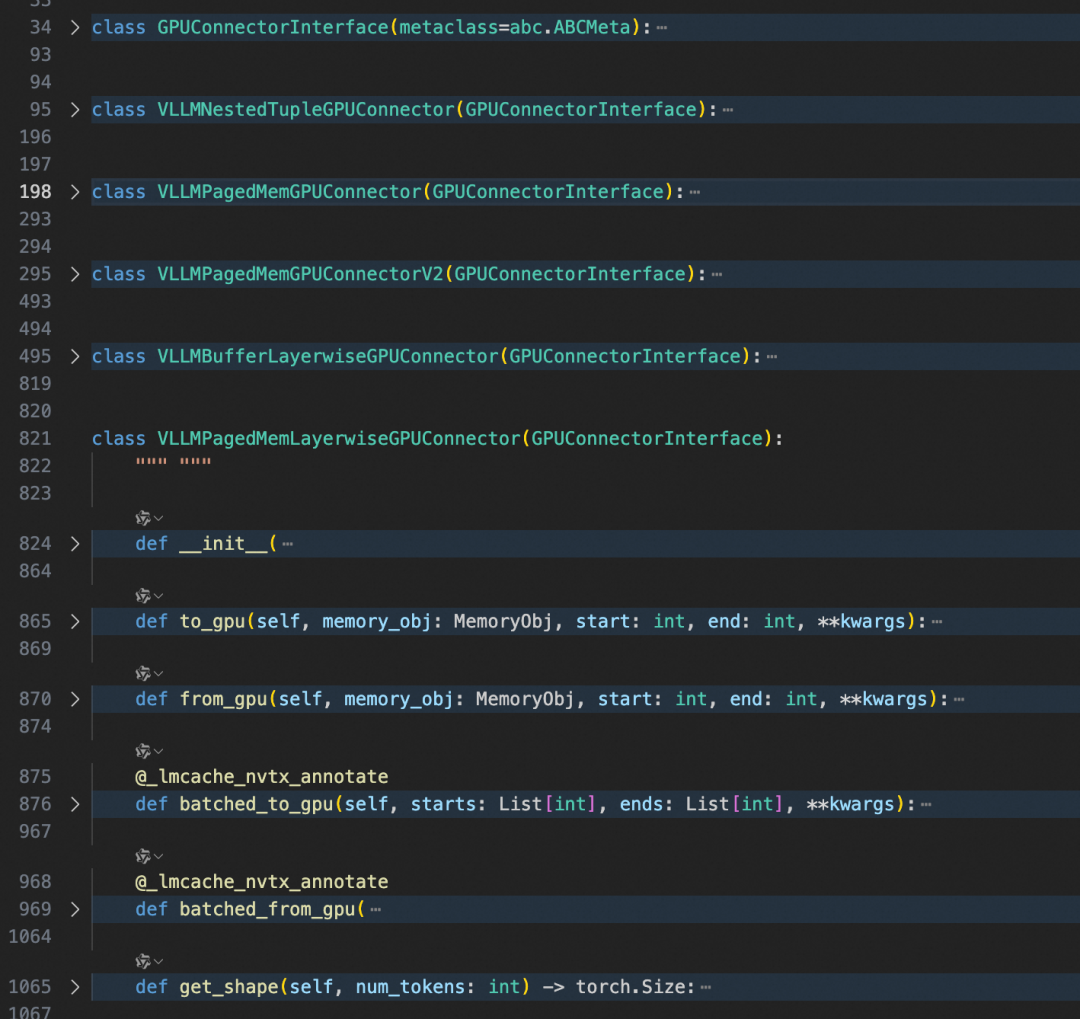The width and height of the screenshot is (1080, 1019).
Task: Click class name VLLMPagedMemLayerwiseGPUConnector
Action: coord(339,438)
